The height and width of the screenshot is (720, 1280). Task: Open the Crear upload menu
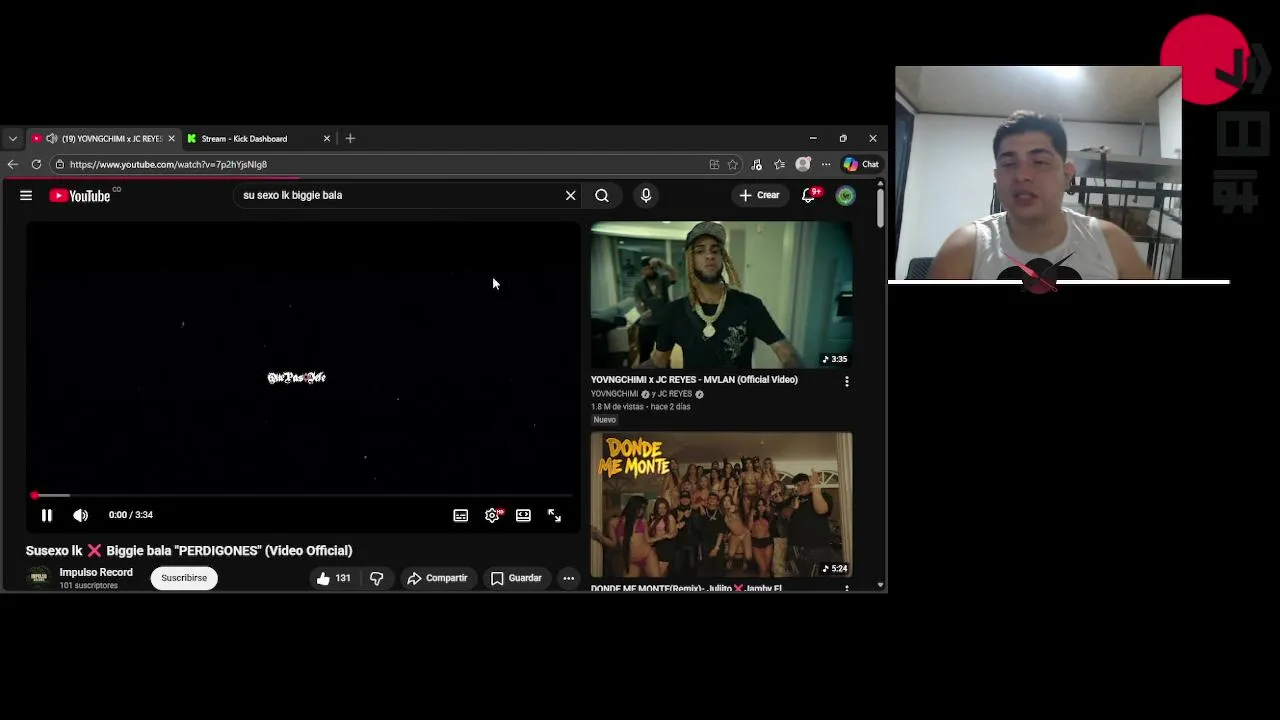point(759,196)
